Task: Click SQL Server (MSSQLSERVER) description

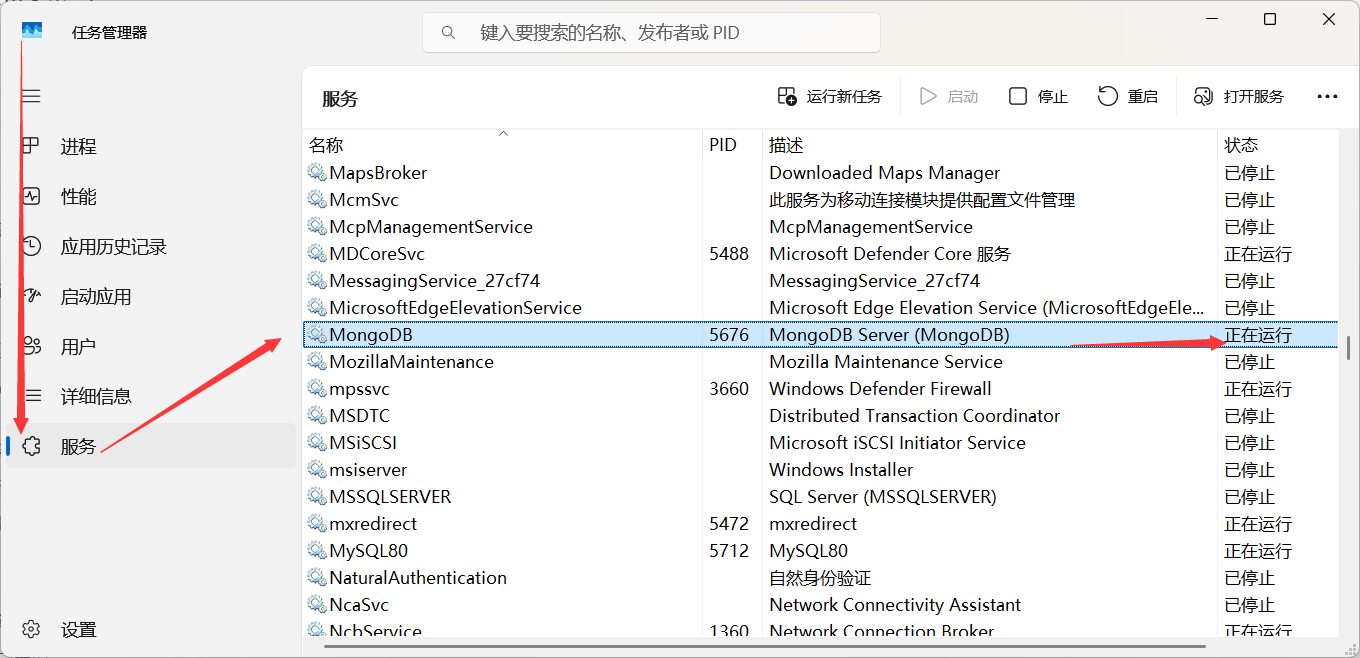Action: coord(883,497)
